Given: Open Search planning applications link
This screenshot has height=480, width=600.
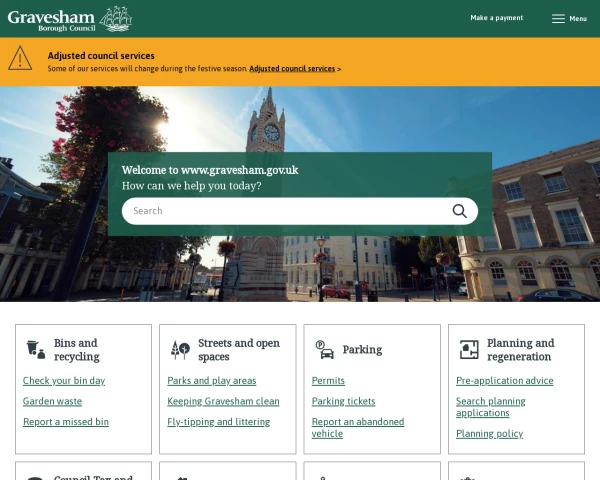Looking at the screenshot, I should [x=491, y=407].
